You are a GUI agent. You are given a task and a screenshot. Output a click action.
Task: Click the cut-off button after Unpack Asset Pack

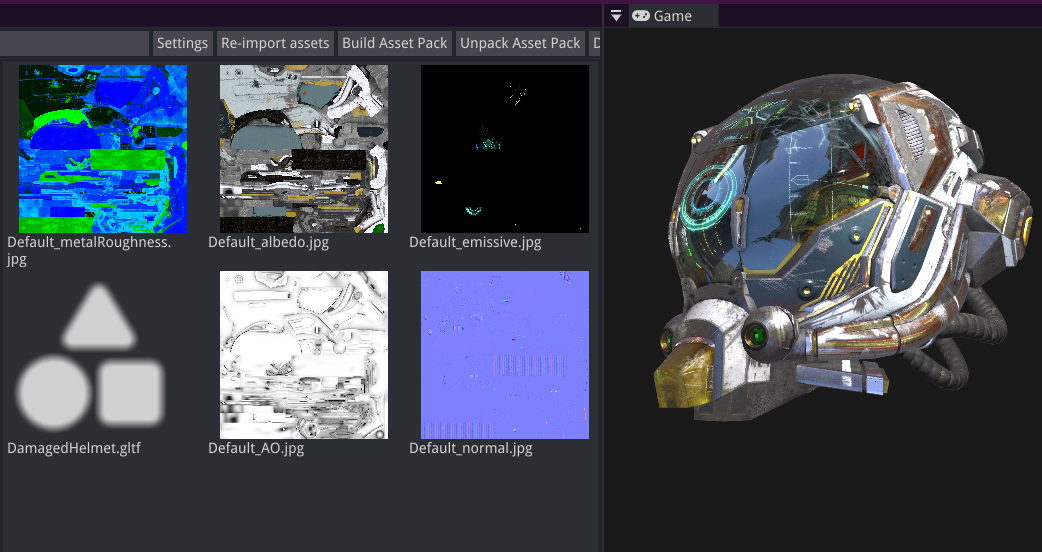pyautogui.click(x=595, y=43)
